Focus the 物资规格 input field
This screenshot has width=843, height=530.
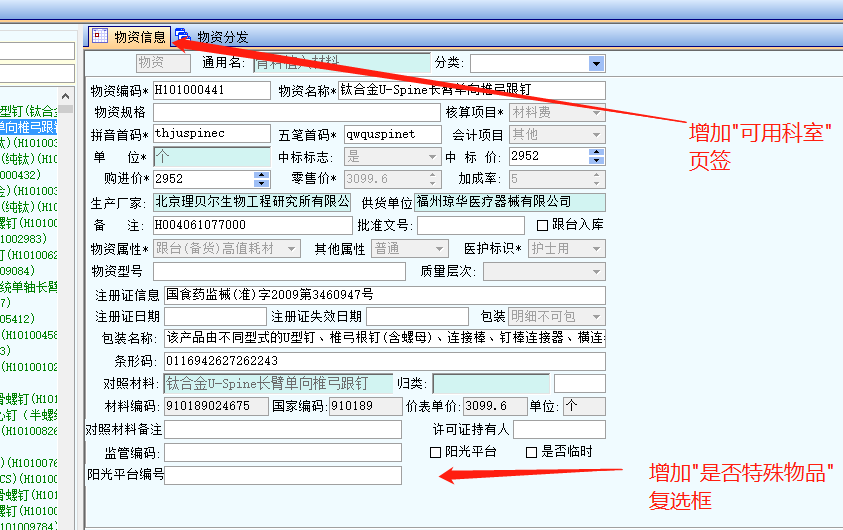[296, 112]
